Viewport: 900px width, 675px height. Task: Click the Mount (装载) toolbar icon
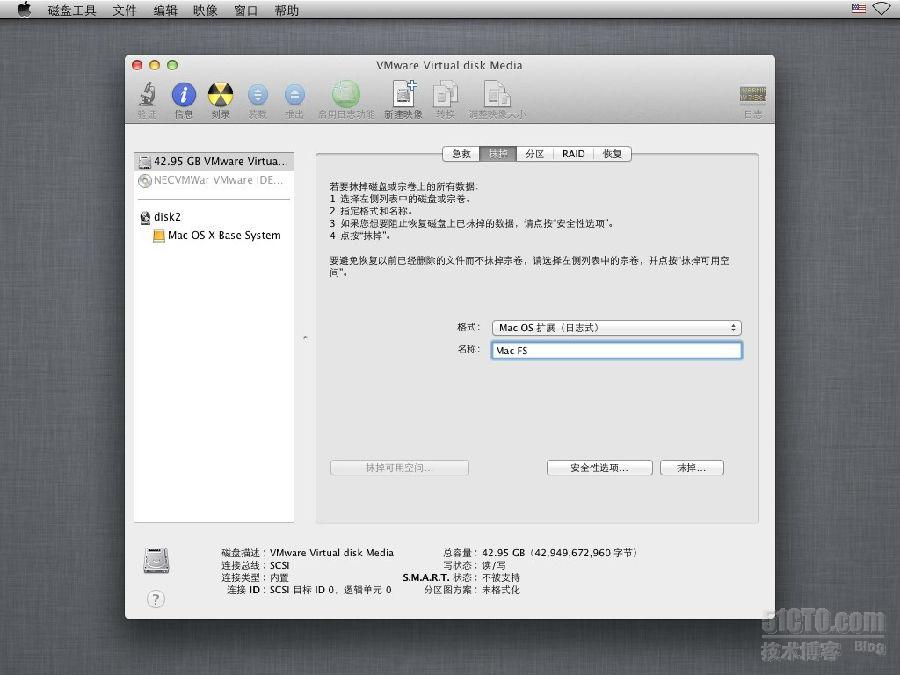258,95
